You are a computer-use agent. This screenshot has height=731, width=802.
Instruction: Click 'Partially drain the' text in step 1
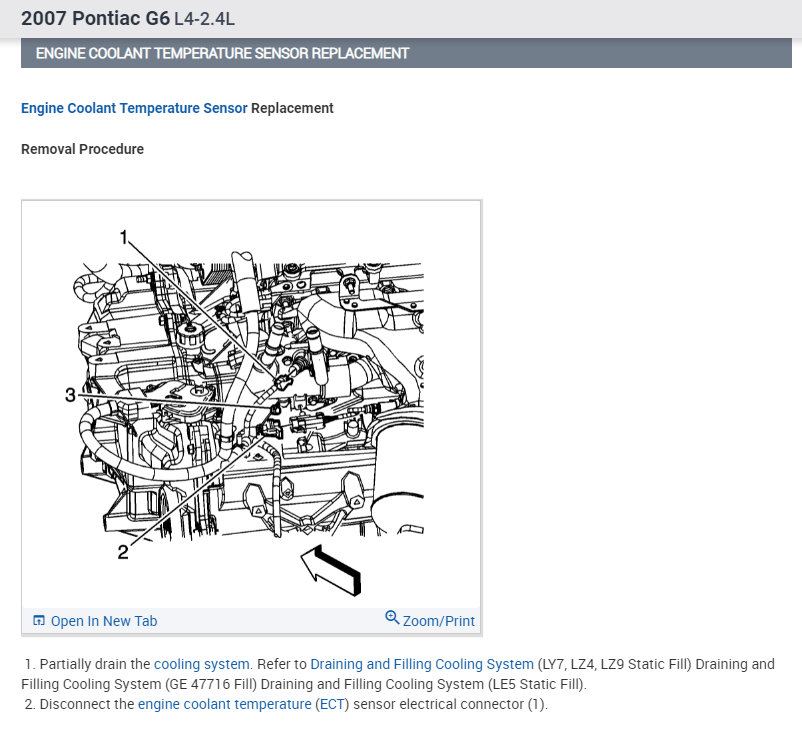[x=95, y=664]
